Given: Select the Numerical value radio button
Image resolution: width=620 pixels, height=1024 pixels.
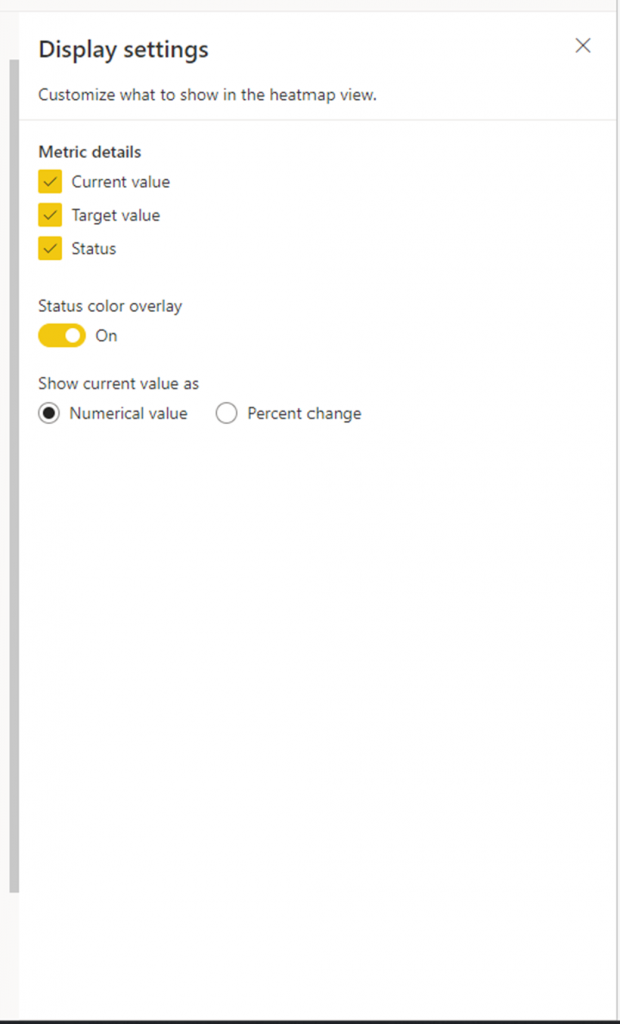Looking at the screenshot, I should pyautogui.click(x=48, y=413).
